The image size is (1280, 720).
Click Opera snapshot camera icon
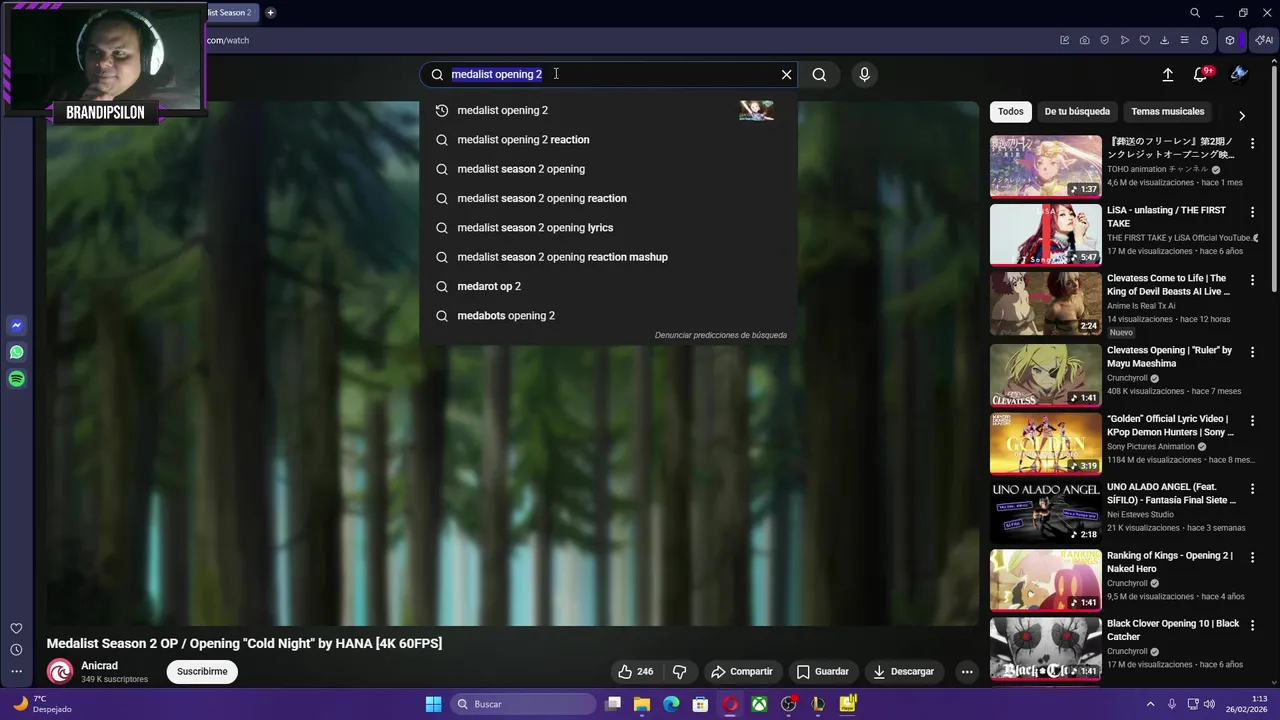pyautogui.click(x=1085, y=40)
